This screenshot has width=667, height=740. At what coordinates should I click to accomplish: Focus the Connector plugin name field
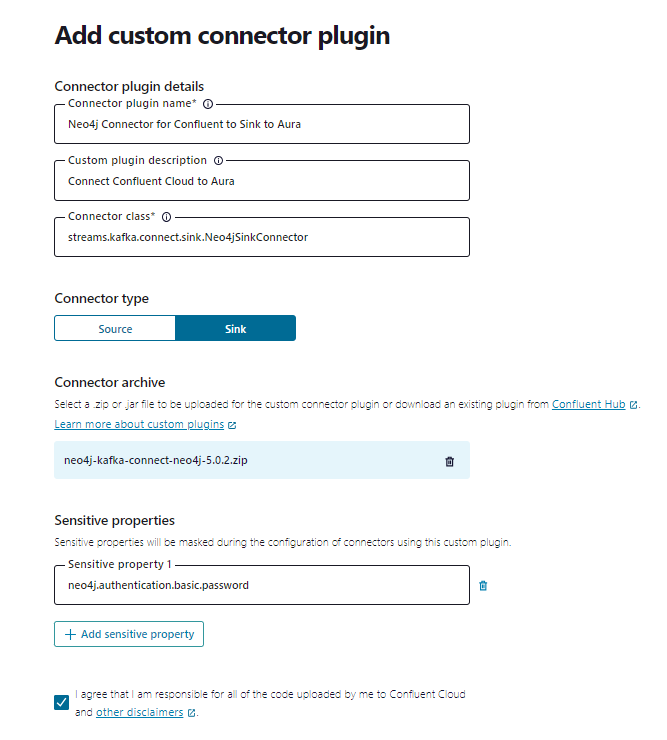coord(261,124)
